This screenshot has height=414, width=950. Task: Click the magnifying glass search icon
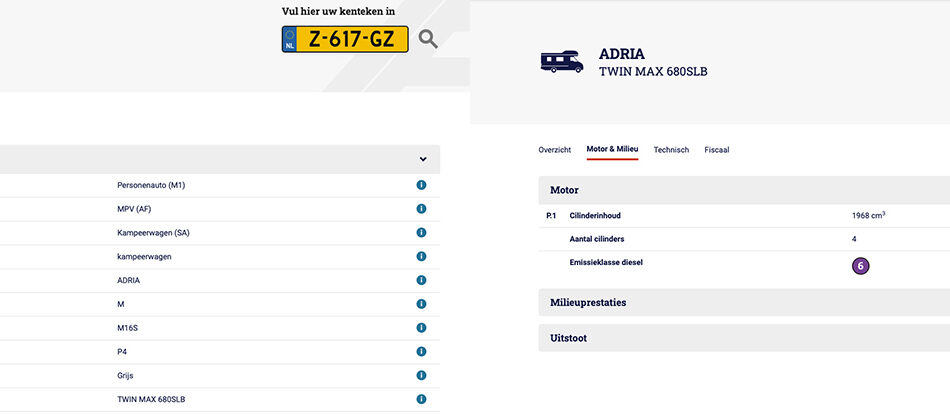click(x=428, y=39)
